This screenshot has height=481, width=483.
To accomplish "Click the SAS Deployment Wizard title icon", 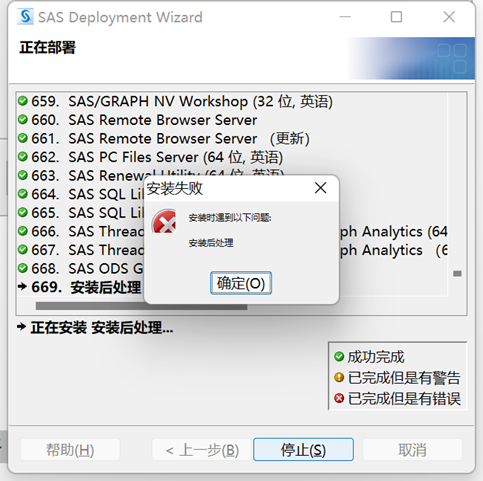I will [x=25, y=17].
